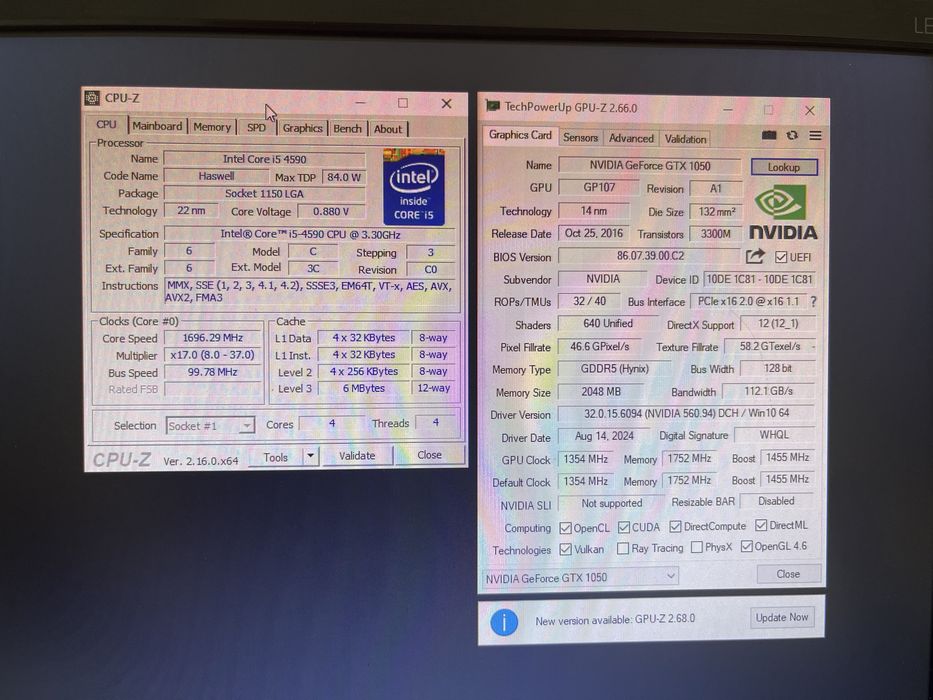Click the NVIDIA logo in GPU-Z
This screenshot has width=933, height=700.
[x=782, y=212]
